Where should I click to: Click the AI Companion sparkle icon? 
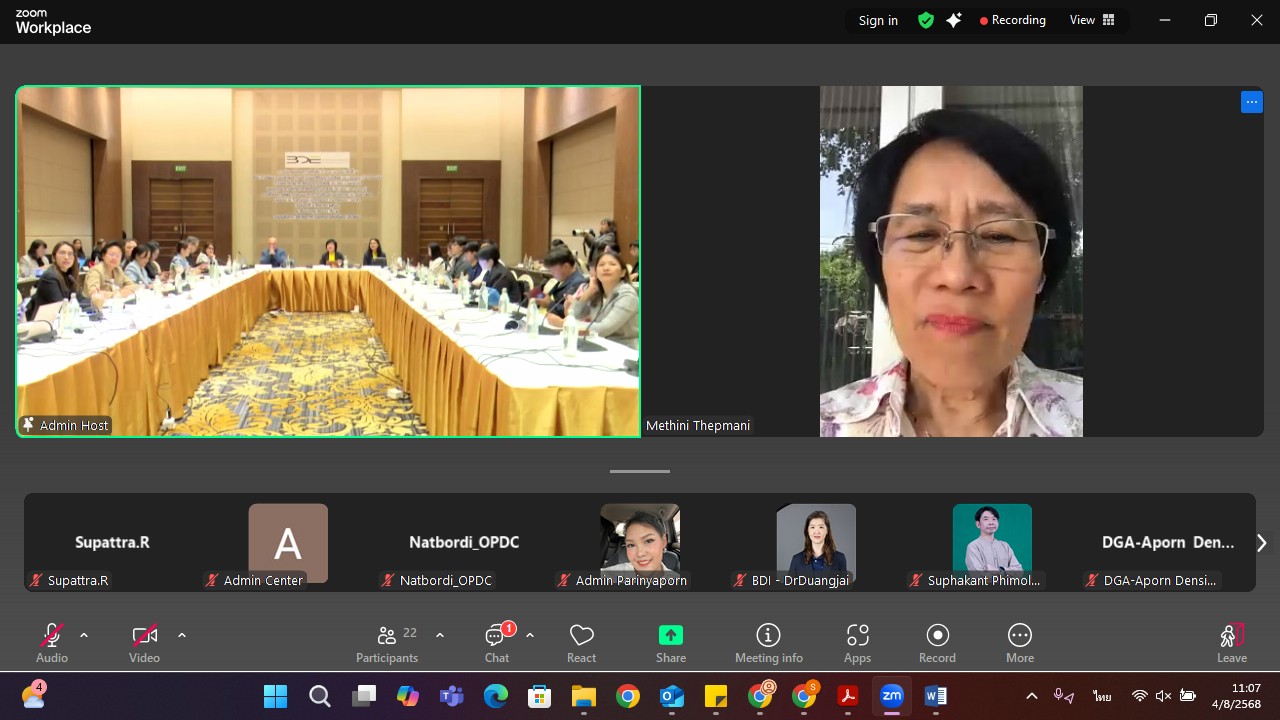pyautogui.click(x=954, y=20)
